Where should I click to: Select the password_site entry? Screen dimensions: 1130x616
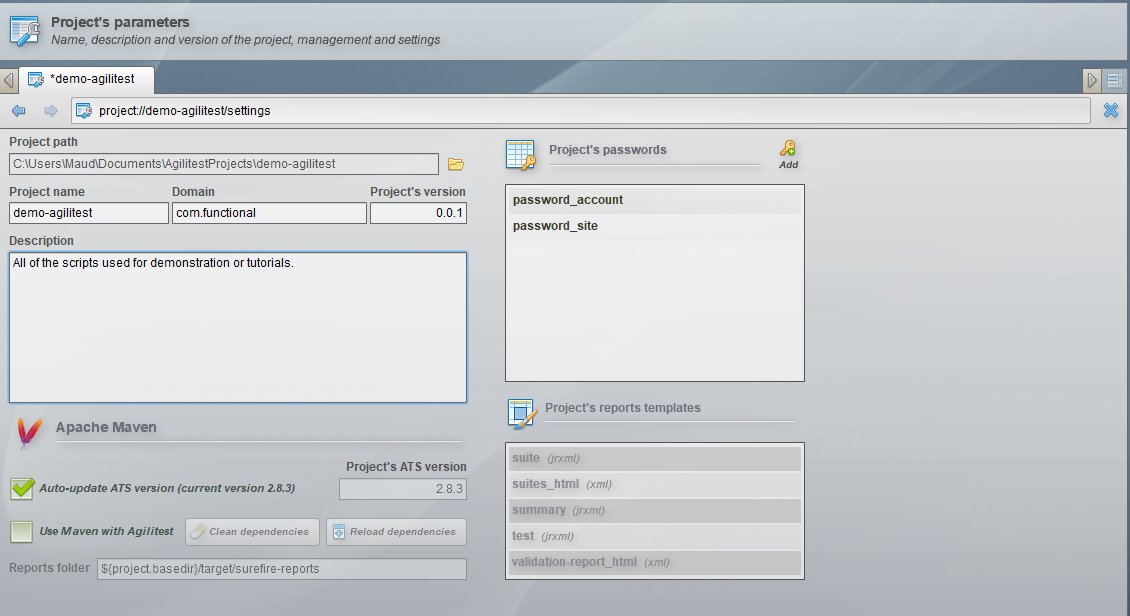click(654, 226)
